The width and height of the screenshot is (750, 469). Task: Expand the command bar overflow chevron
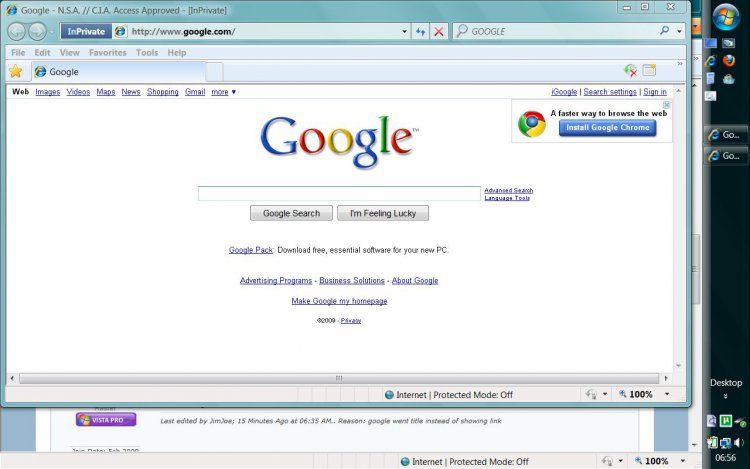[680, 64]
